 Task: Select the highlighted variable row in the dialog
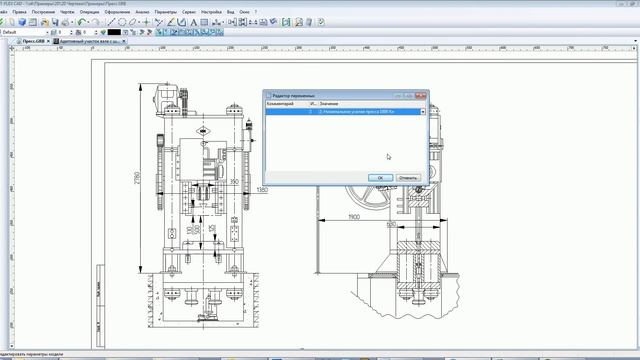[x=345, y=111]
